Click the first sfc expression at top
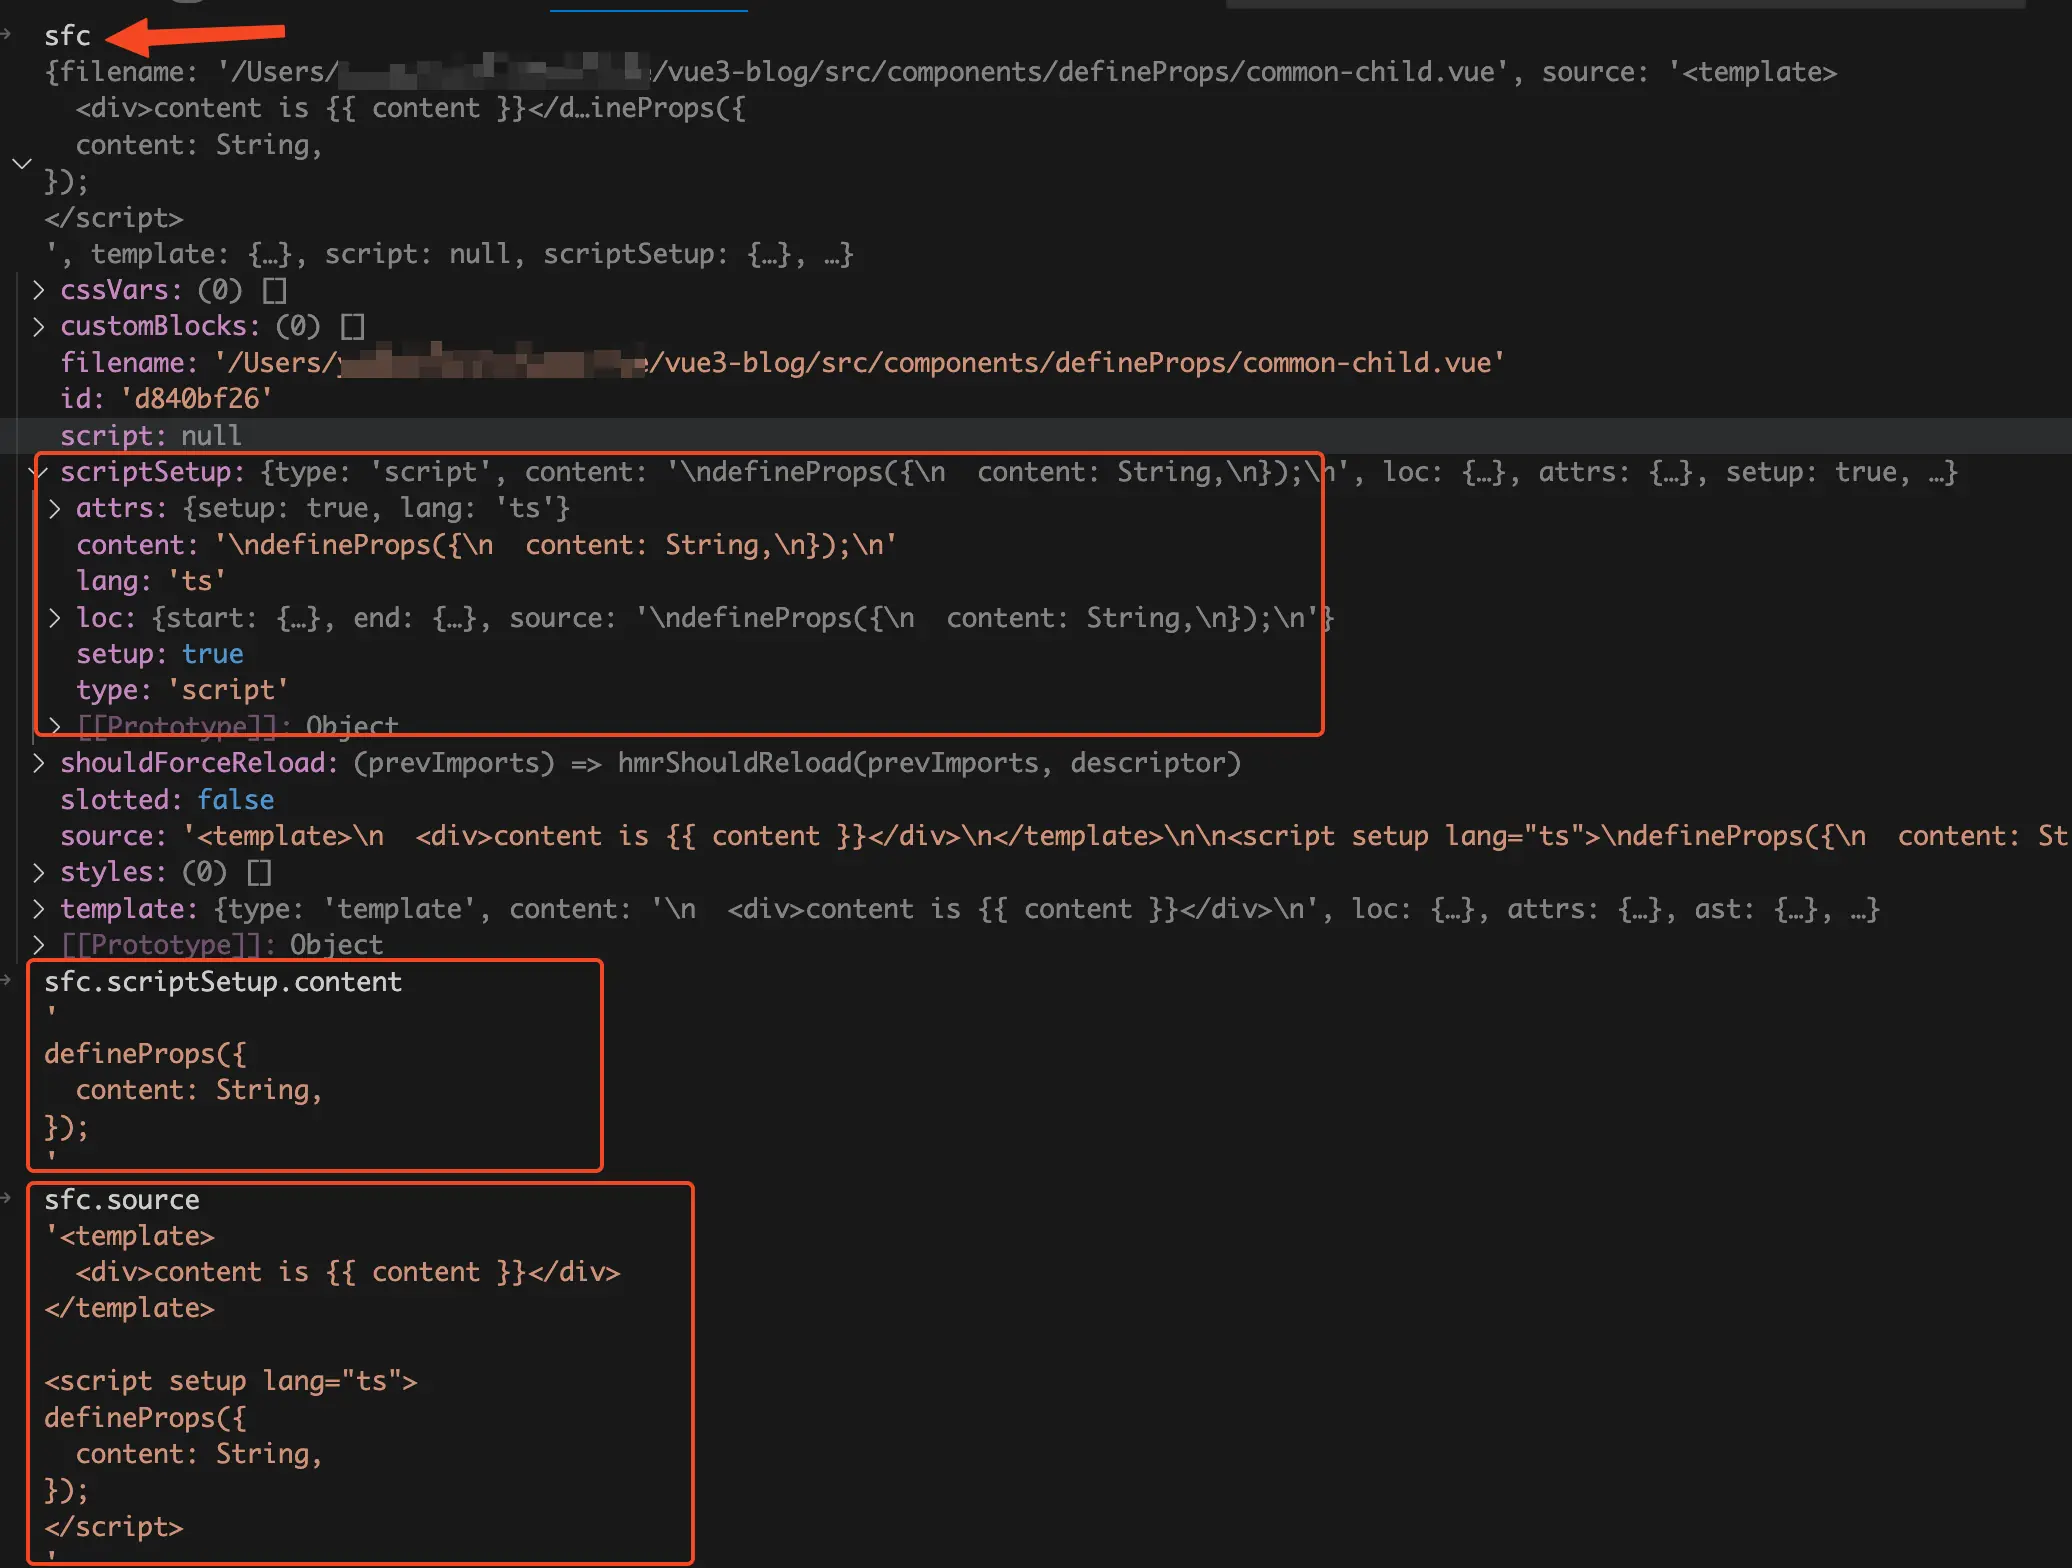 [67, 36]
